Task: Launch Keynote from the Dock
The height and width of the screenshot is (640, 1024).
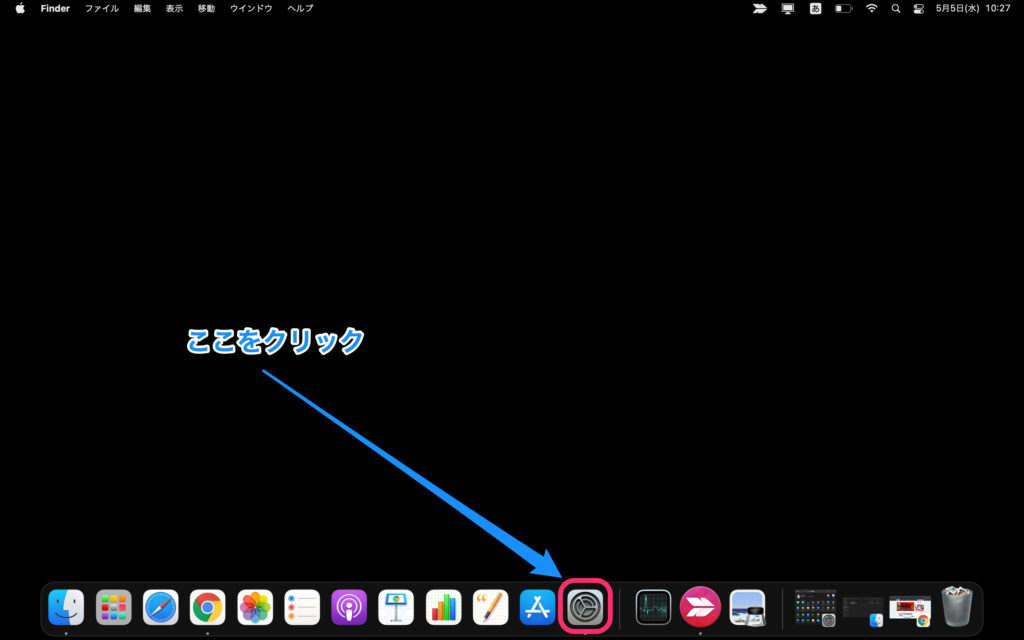Action: click(x=396, y=607)
